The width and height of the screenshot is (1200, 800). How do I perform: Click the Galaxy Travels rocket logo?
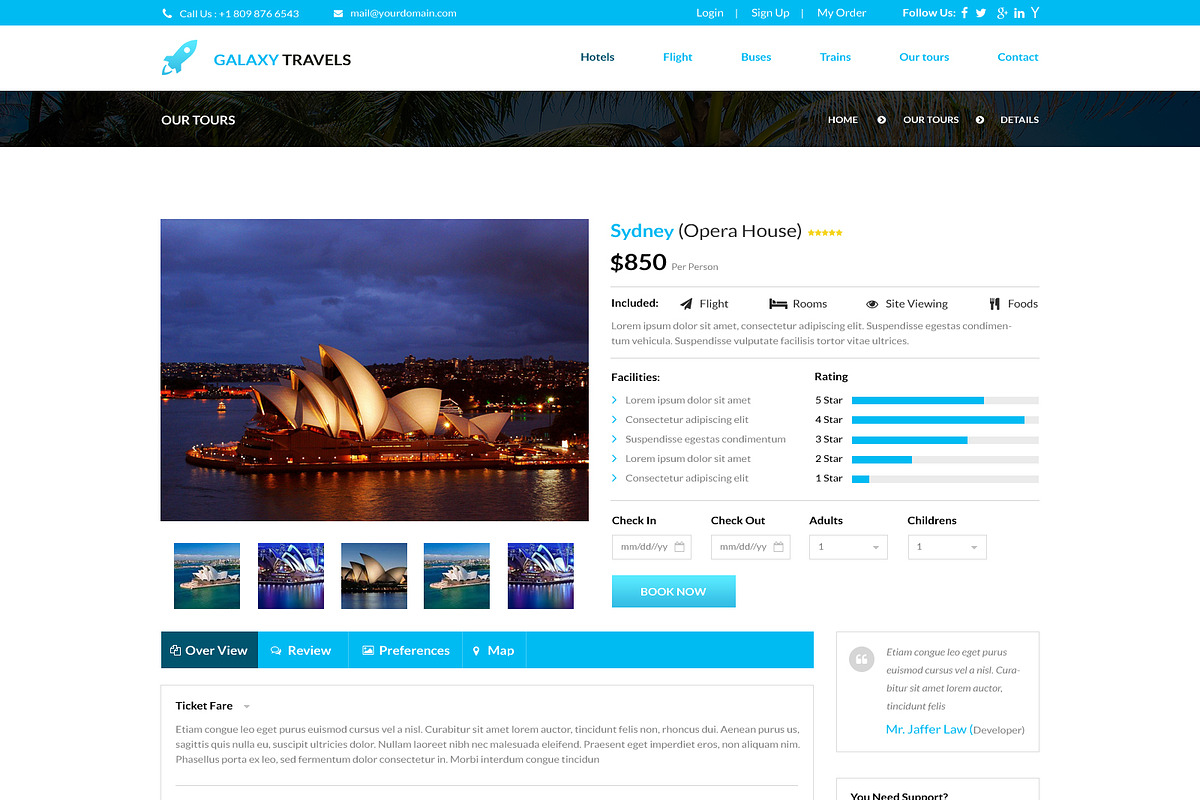179,58
